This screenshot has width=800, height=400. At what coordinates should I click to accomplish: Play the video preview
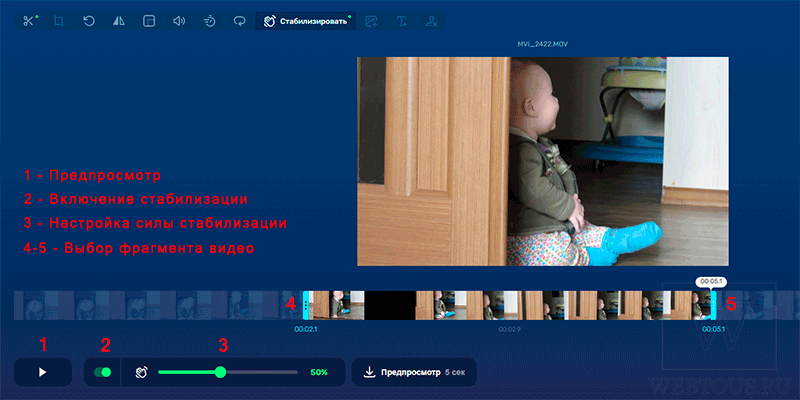tap(43, 372)
